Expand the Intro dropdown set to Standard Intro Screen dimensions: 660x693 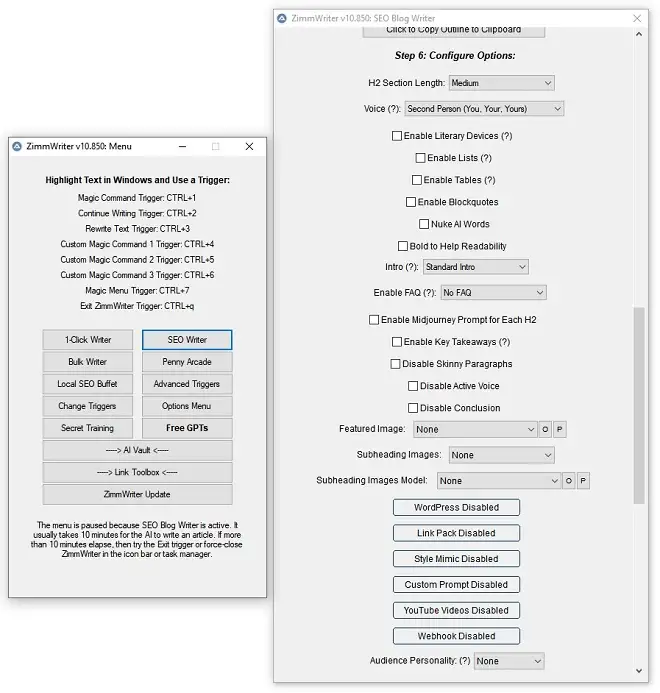click(476, 267)
